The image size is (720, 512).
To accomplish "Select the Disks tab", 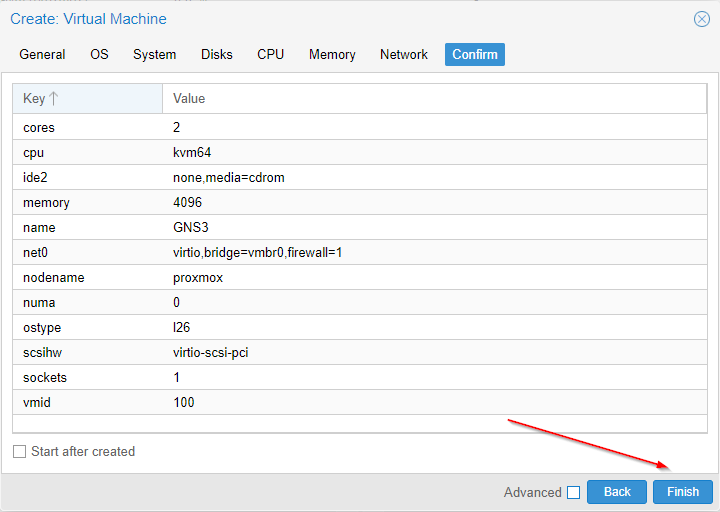I will pyautogui.click(x=216, y=55).
